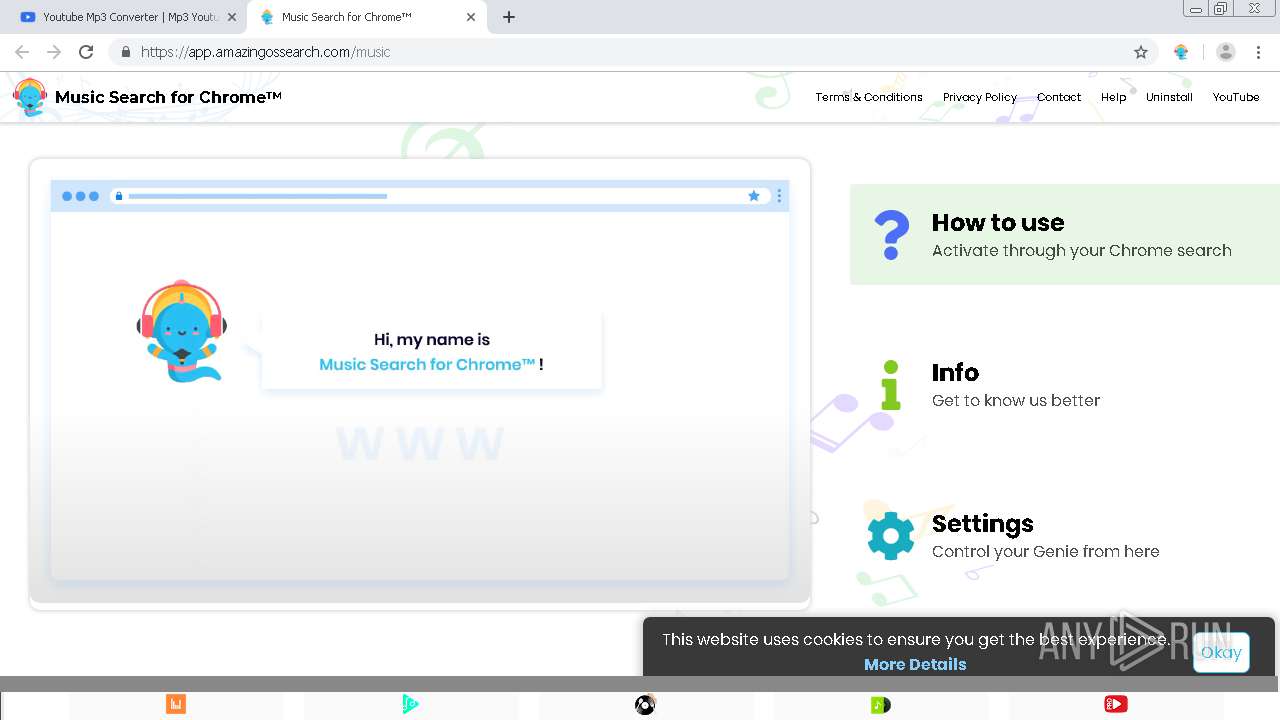
Task: Open the YouTube link in header
Action: pyautogui.click(x=1236, y=97)
